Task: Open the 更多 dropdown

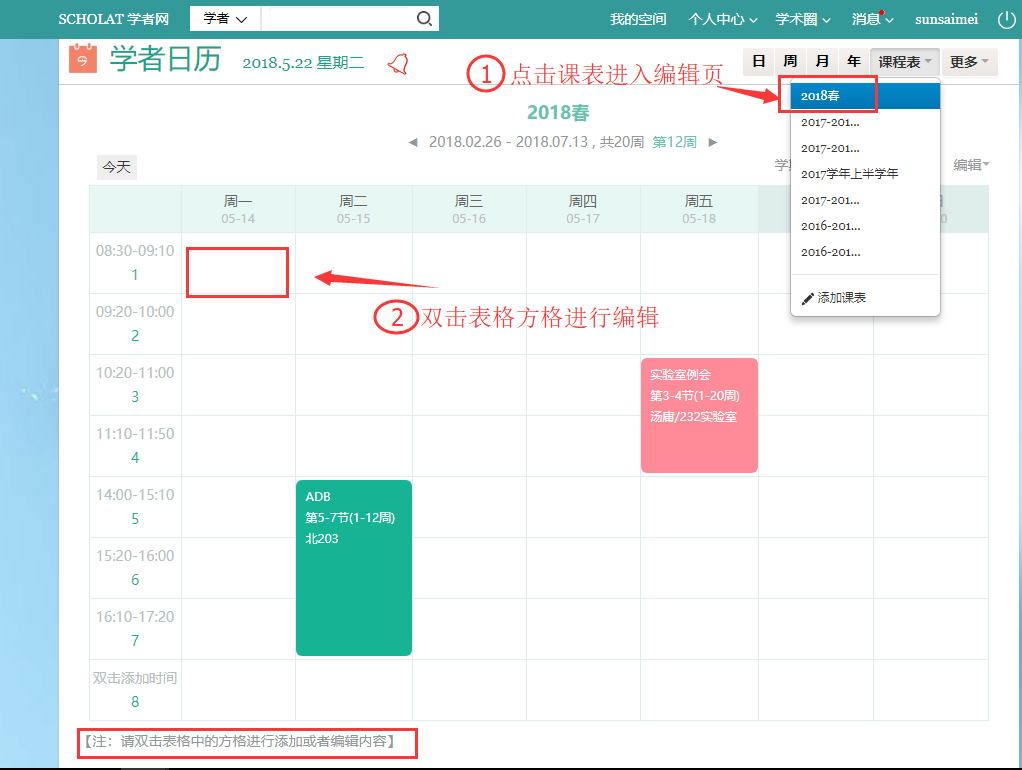Action: coord(969,62)
